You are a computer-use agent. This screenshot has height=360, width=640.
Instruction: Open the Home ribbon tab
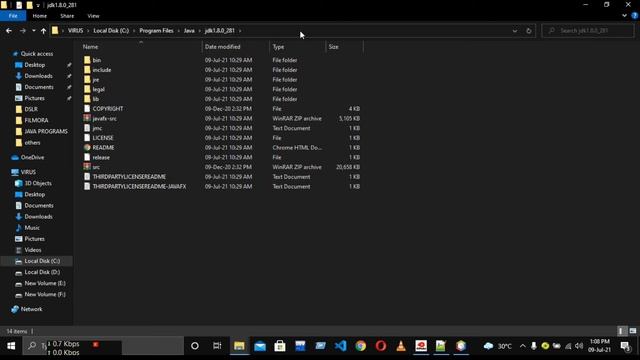[x=40, y=16]
